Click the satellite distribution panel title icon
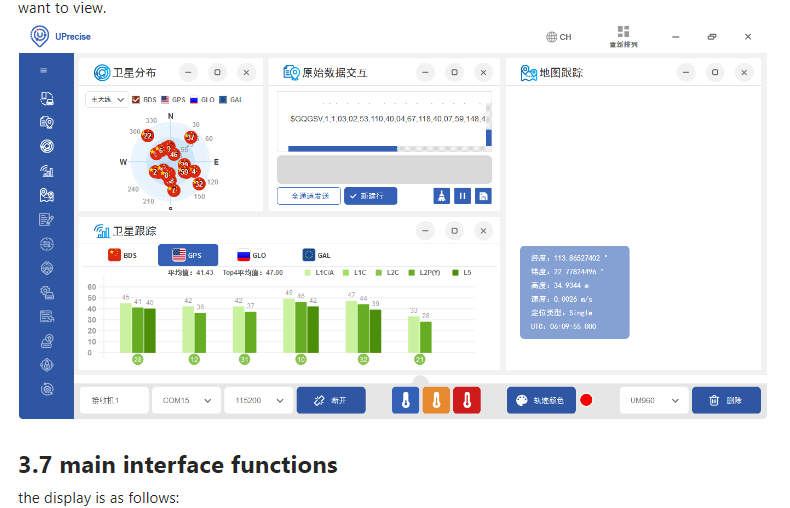This screenshot has width=790, height=508. [102, 73]
